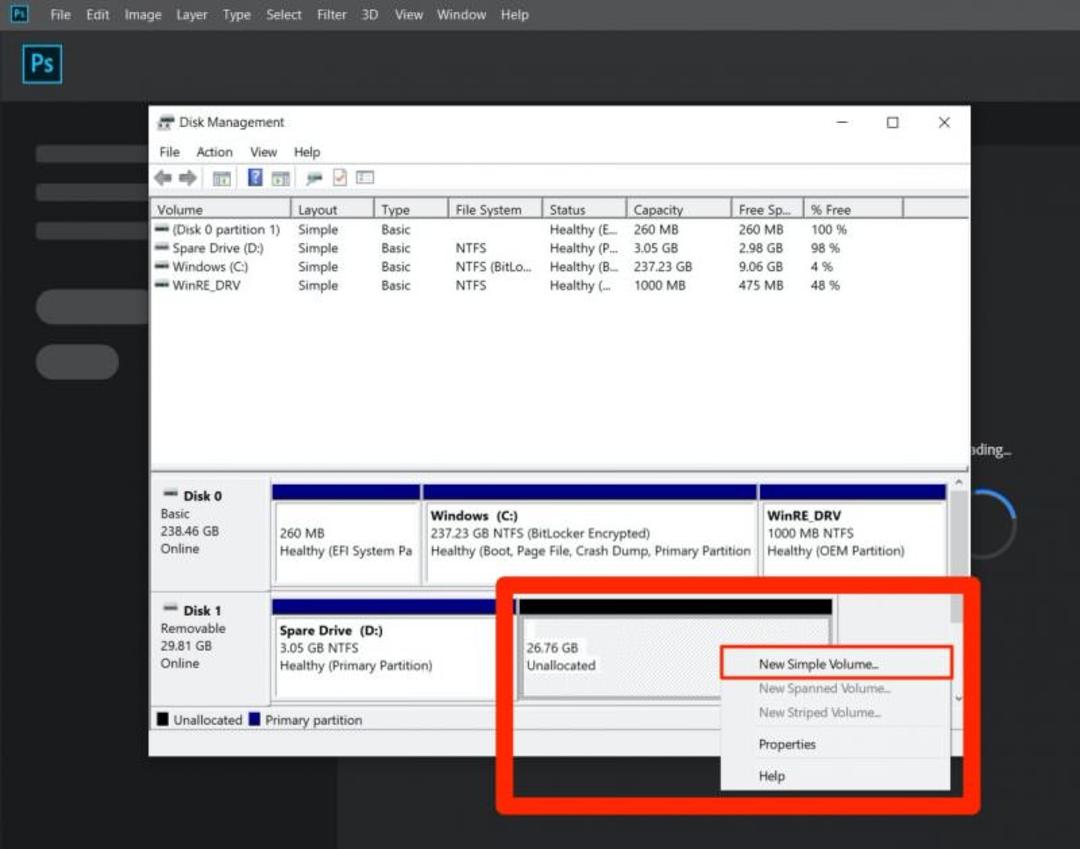Screen dimensions: 1080x849
Task: Sort by the % Free column header
Action: coord(853,209)
